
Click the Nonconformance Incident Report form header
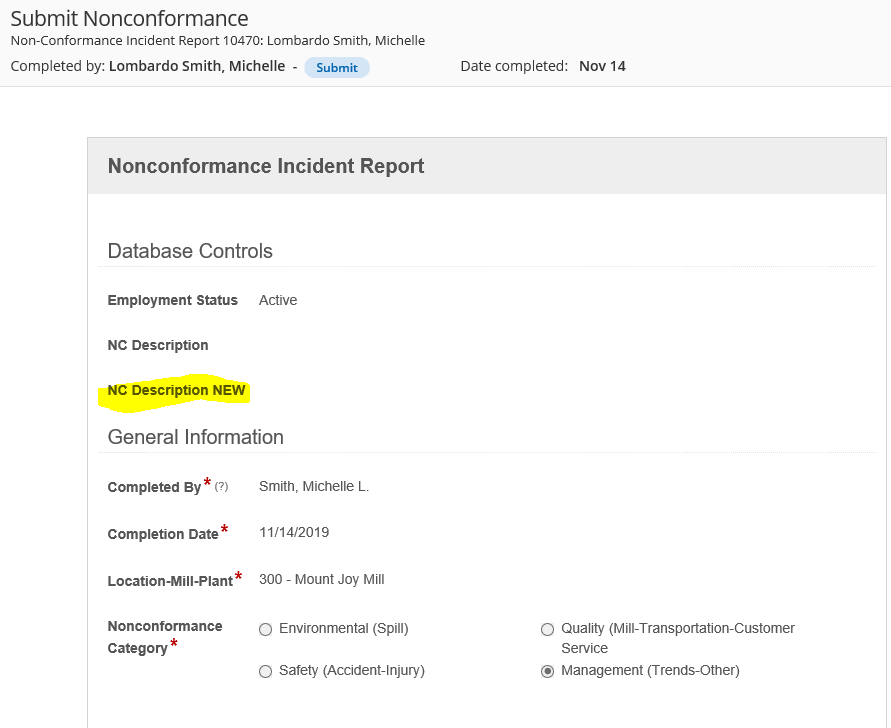pos(266,167)
